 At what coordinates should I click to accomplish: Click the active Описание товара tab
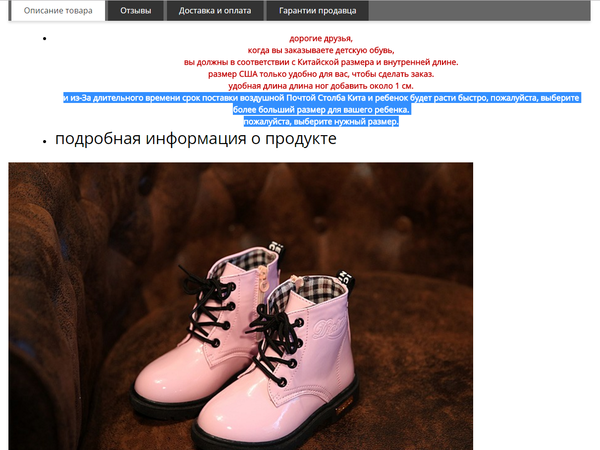tap(58, 10)
